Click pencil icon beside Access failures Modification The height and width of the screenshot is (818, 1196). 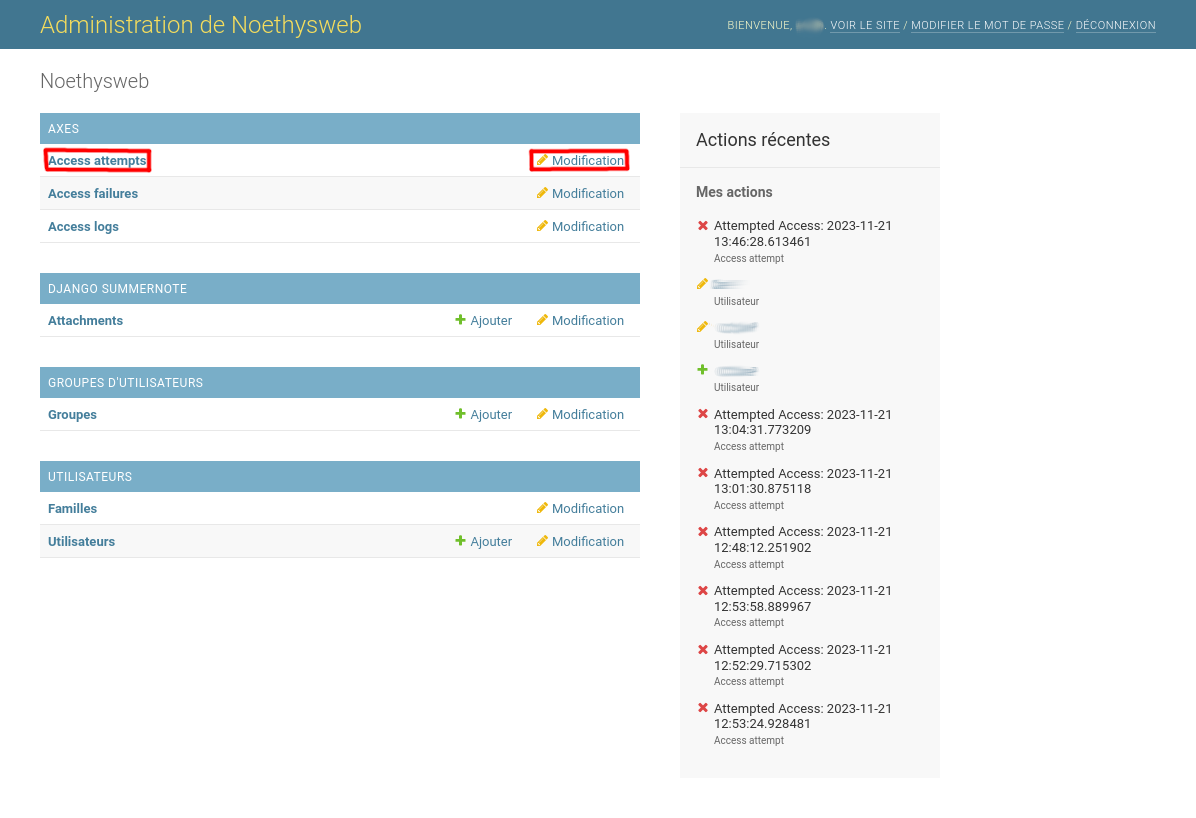pyautogui.click(x=542, y=193)
